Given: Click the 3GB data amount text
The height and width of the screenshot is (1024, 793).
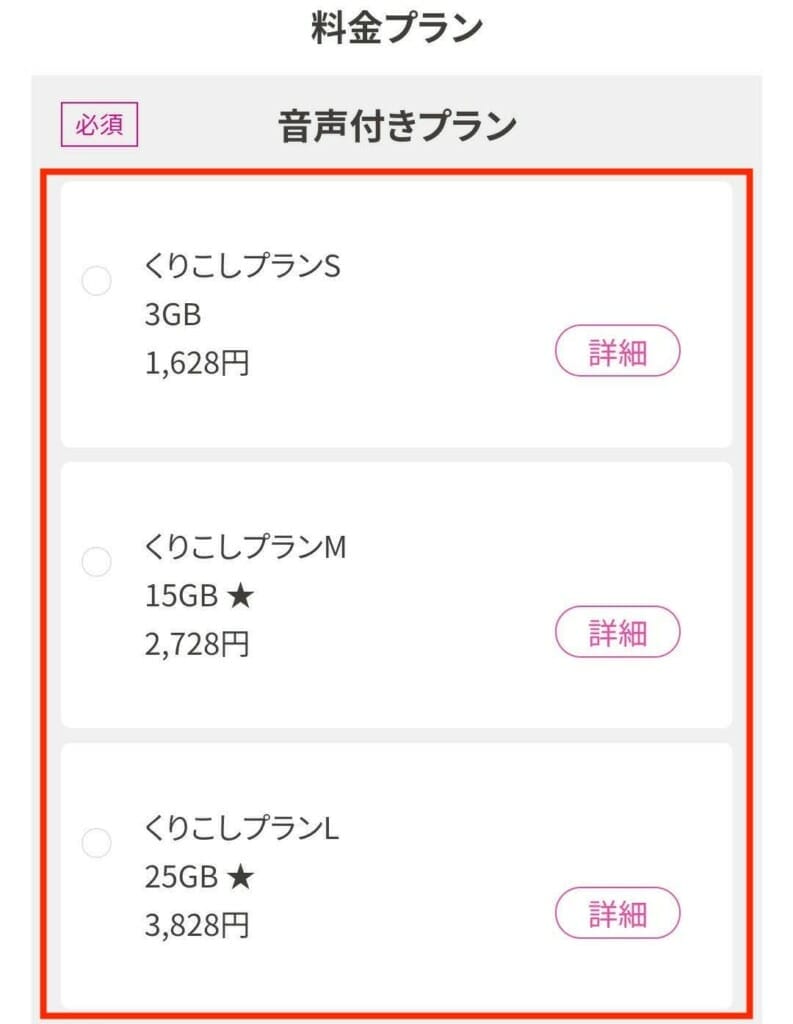Looking at the screenshot, I should click(x=173, y=316).
